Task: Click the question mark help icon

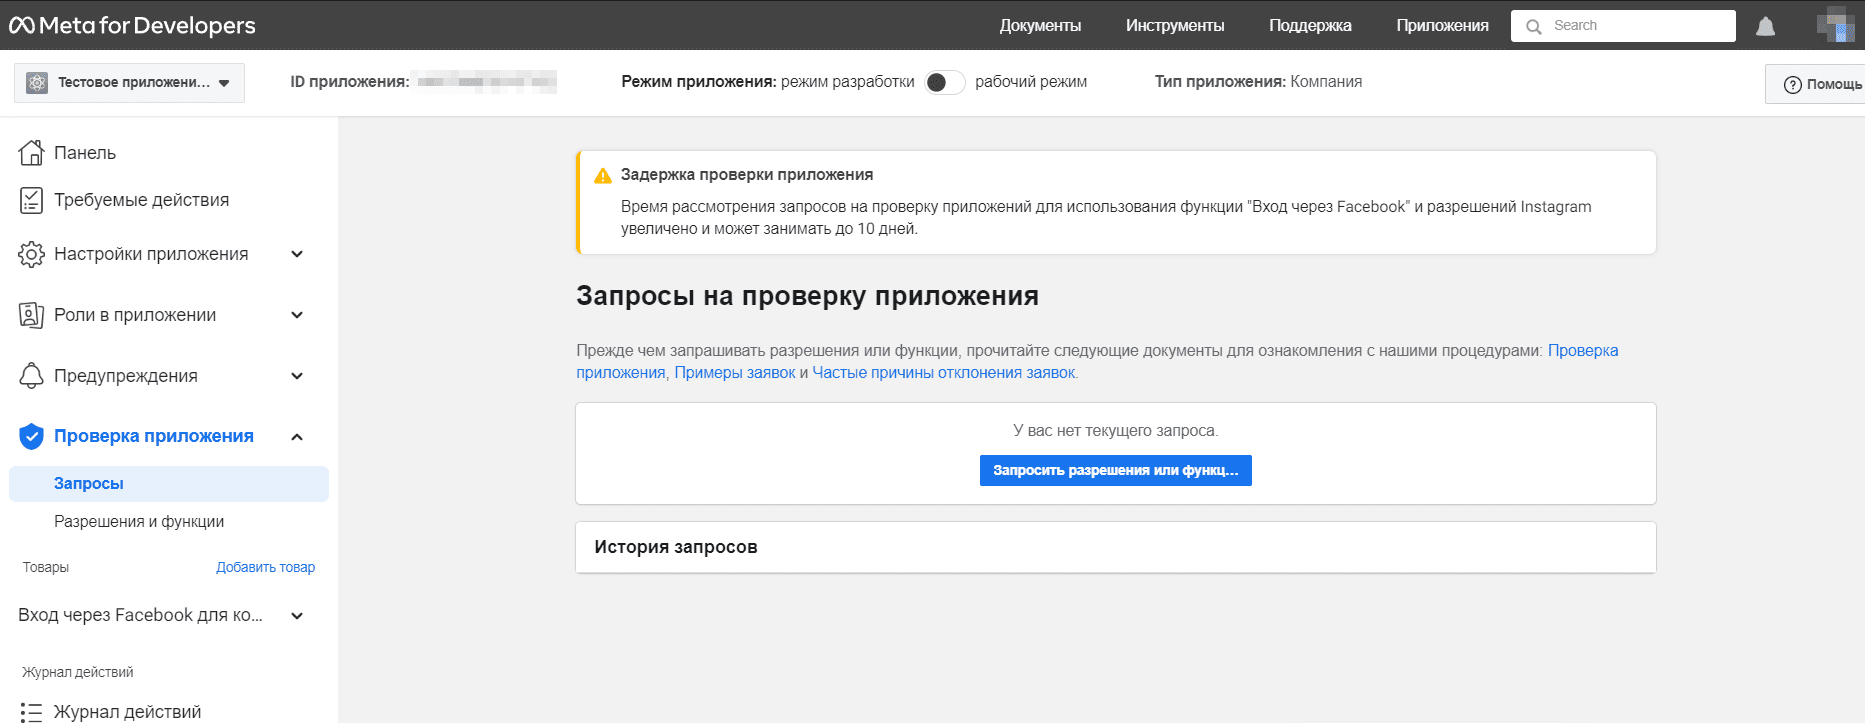Action: [1793, 85]
